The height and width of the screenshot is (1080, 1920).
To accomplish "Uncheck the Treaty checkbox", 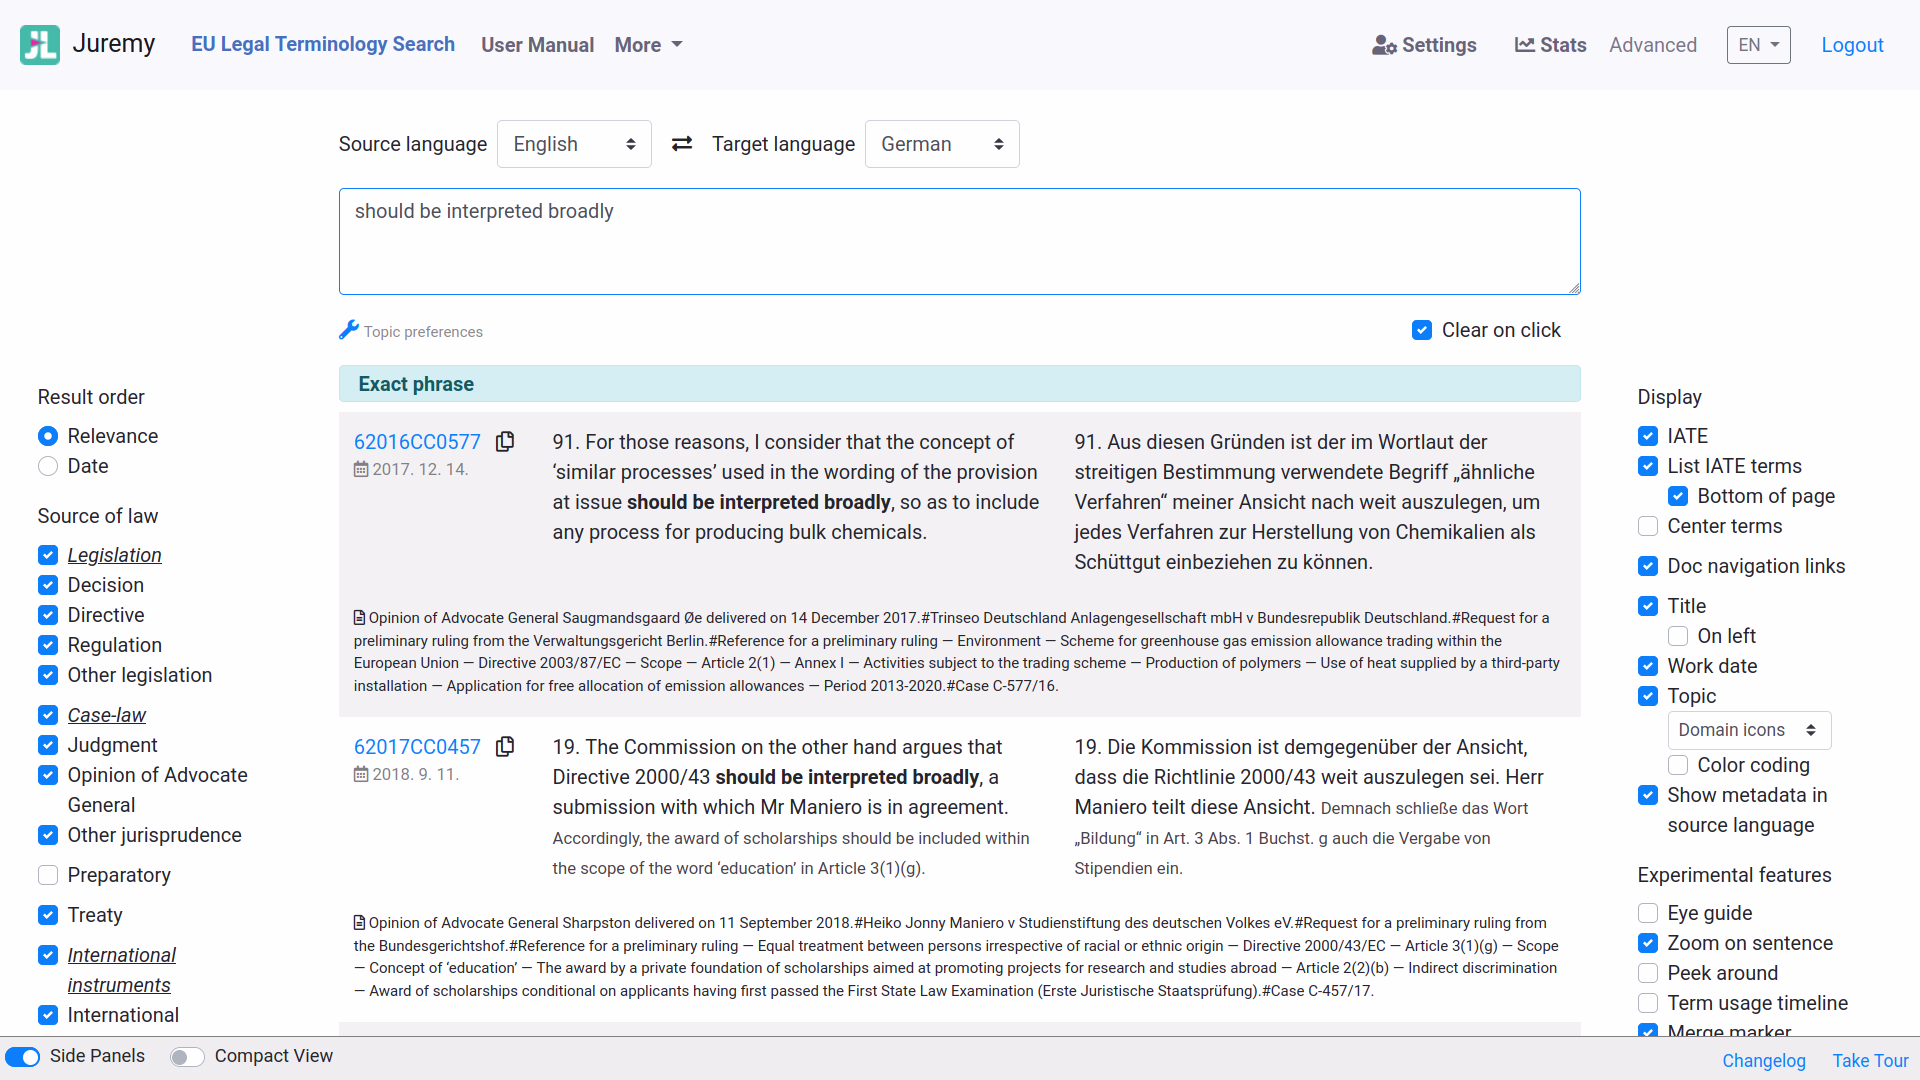I will (48, 915).
